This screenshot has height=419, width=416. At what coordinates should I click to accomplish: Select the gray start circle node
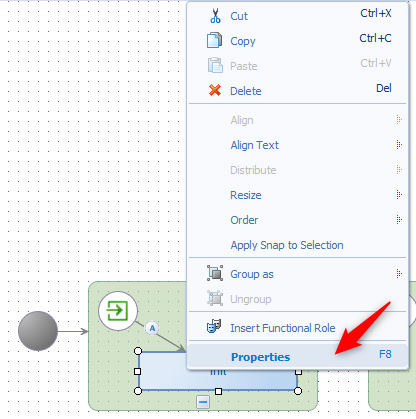click(38, 331)
